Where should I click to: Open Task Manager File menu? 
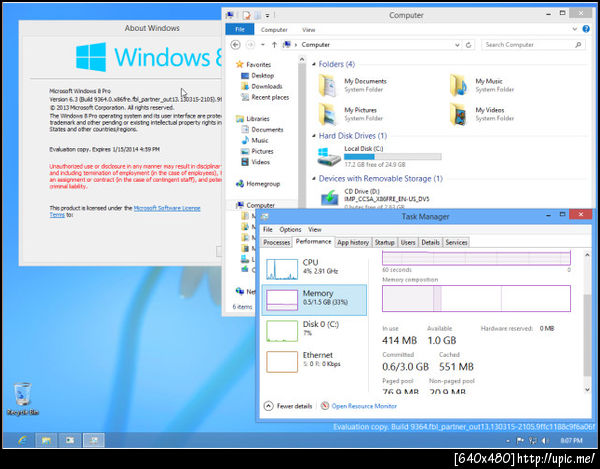[x=268, y=230]
